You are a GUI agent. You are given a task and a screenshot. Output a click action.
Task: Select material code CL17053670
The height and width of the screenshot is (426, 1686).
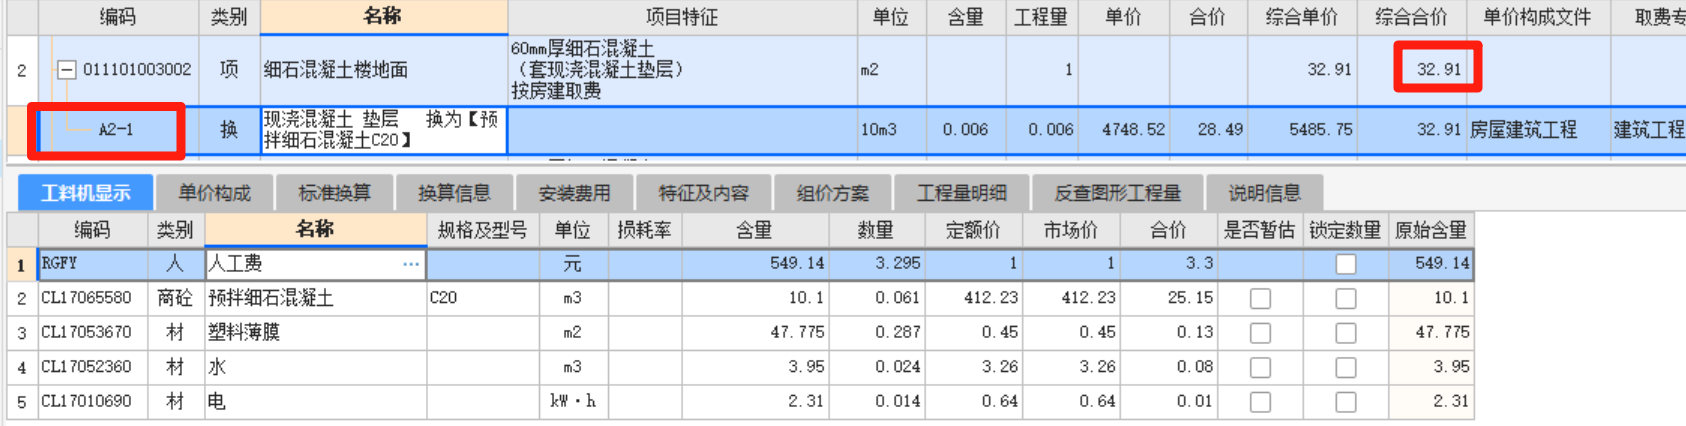86,333
